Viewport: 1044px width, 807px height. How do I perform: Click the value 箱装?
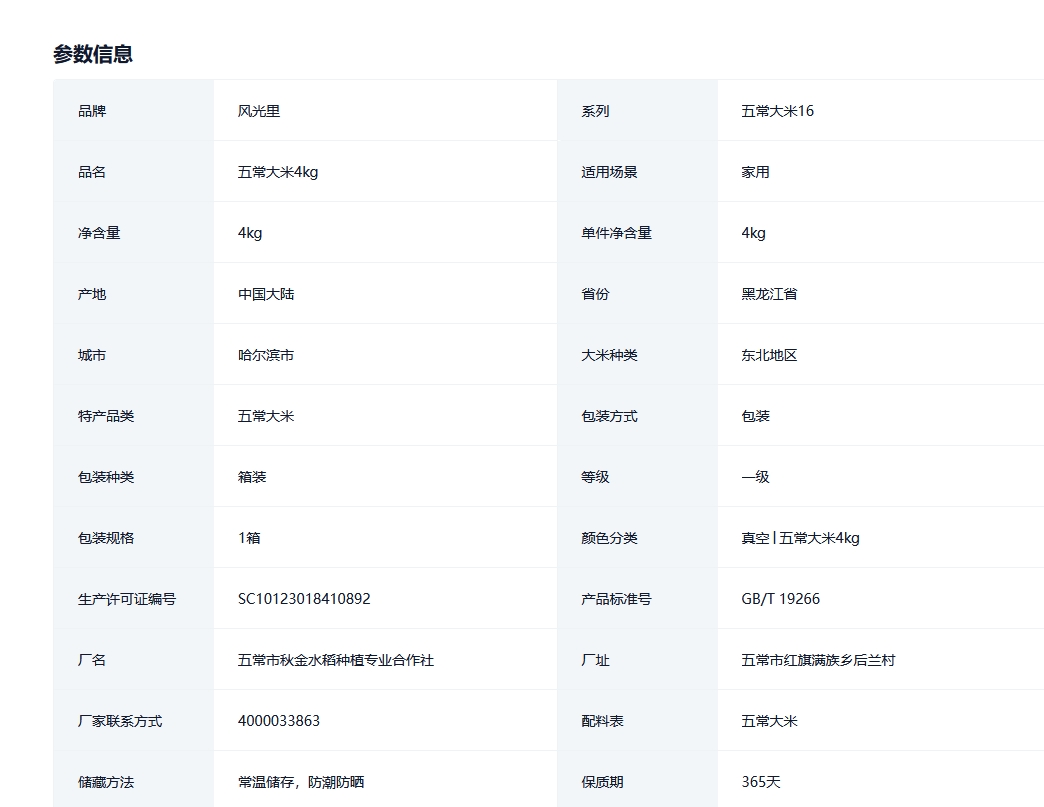tap(252, 477)
